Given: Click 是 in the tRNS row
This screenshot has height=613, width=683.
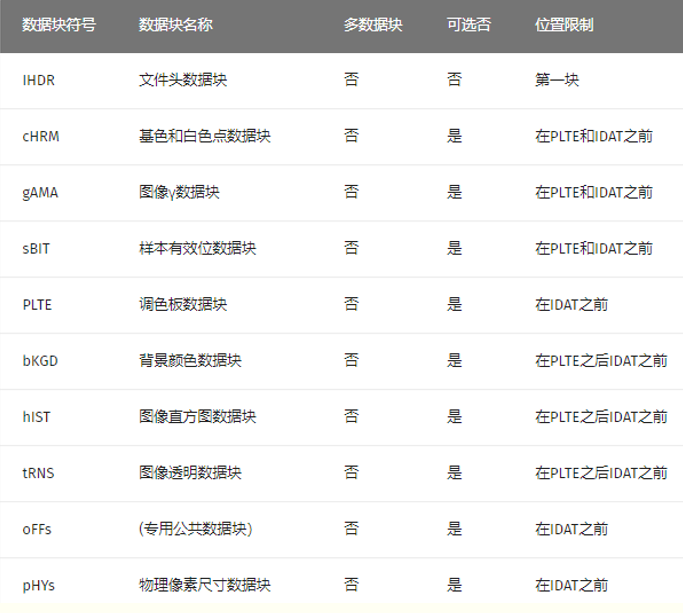Looking at the screenshot, I should point(454,473).
